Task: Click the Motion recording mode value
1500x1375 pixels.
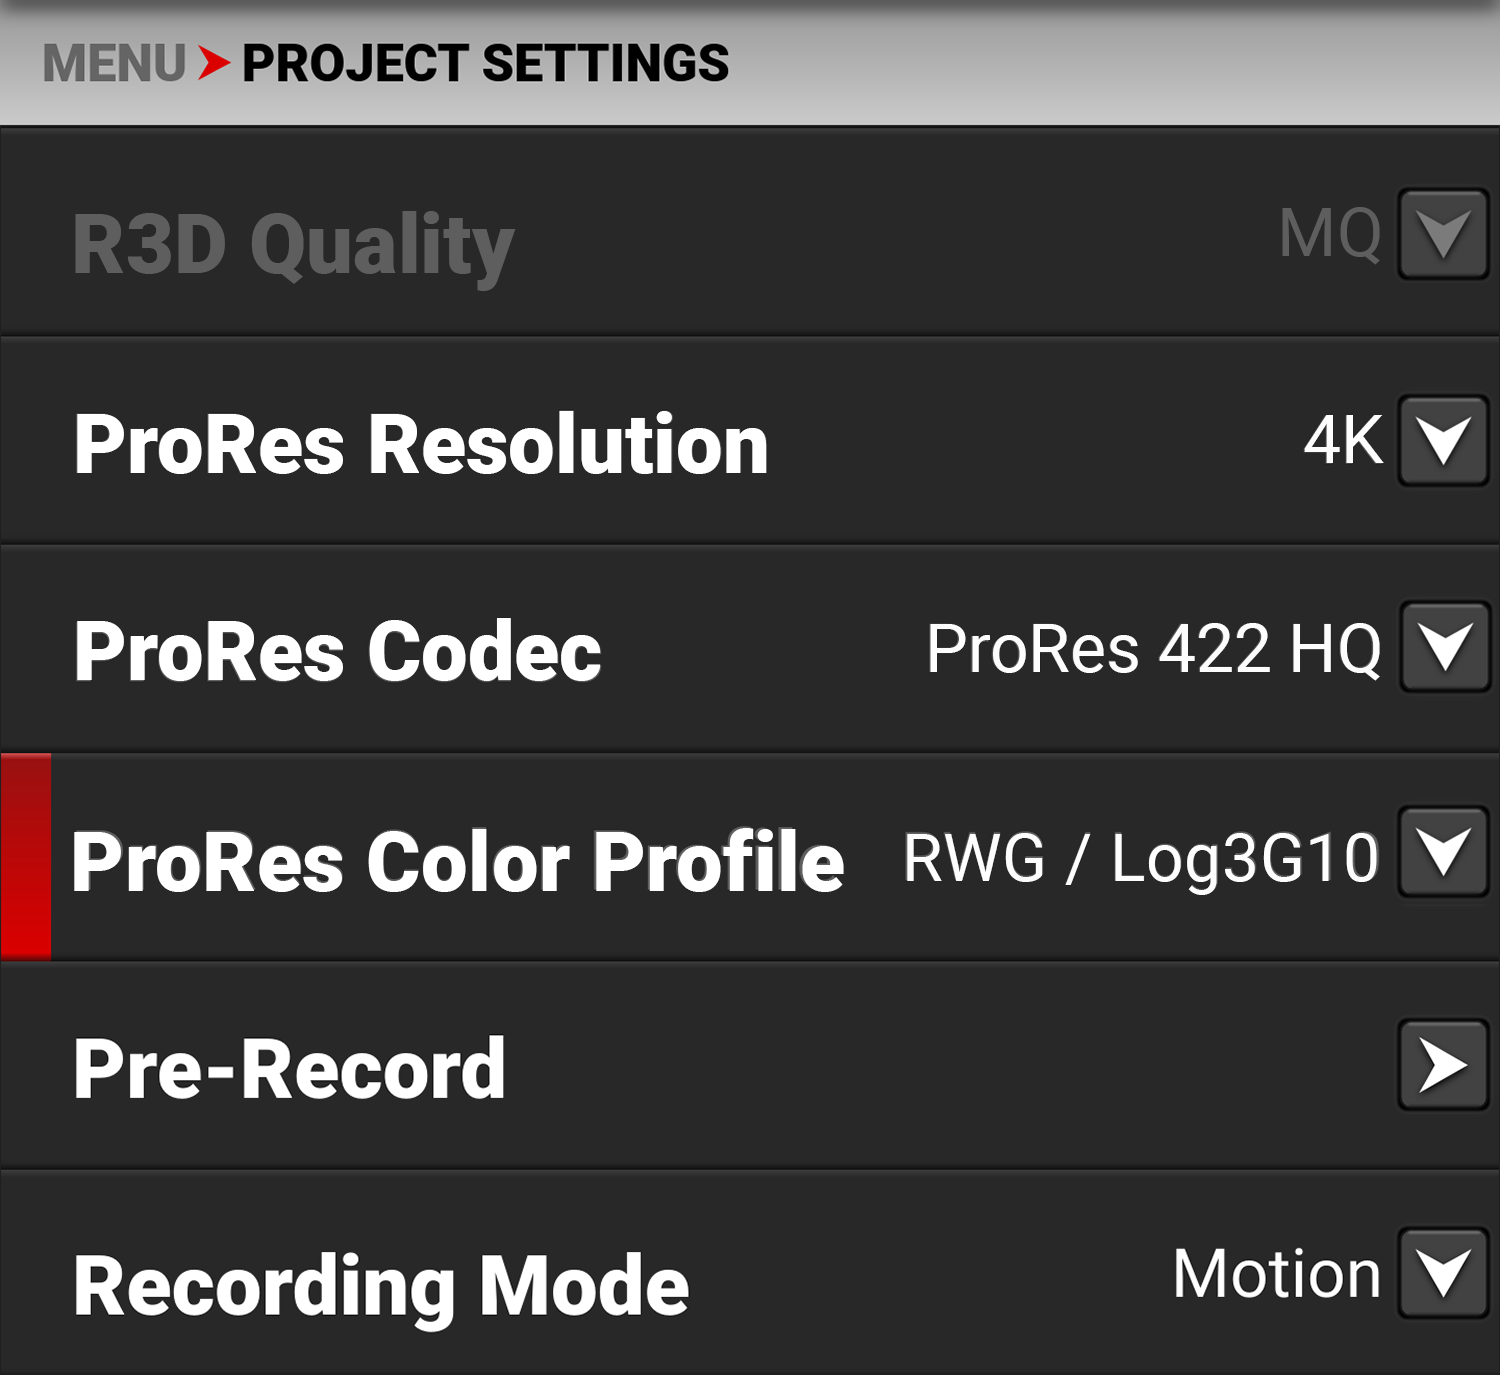Action: pyautogui.click(x=1276, y=1275)
